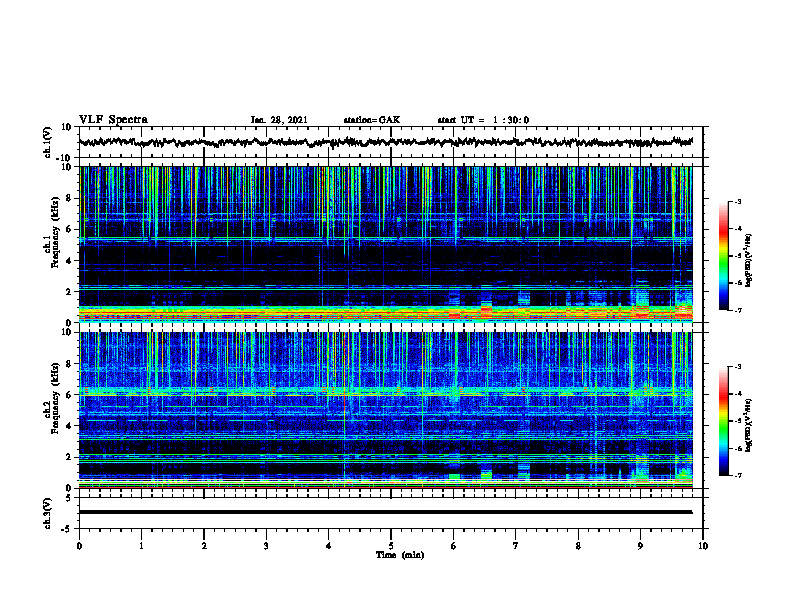Click the ch.1 spectrogram color scale bar
Image resolution: width=792 pixels, height=612 pixels.
724,256
